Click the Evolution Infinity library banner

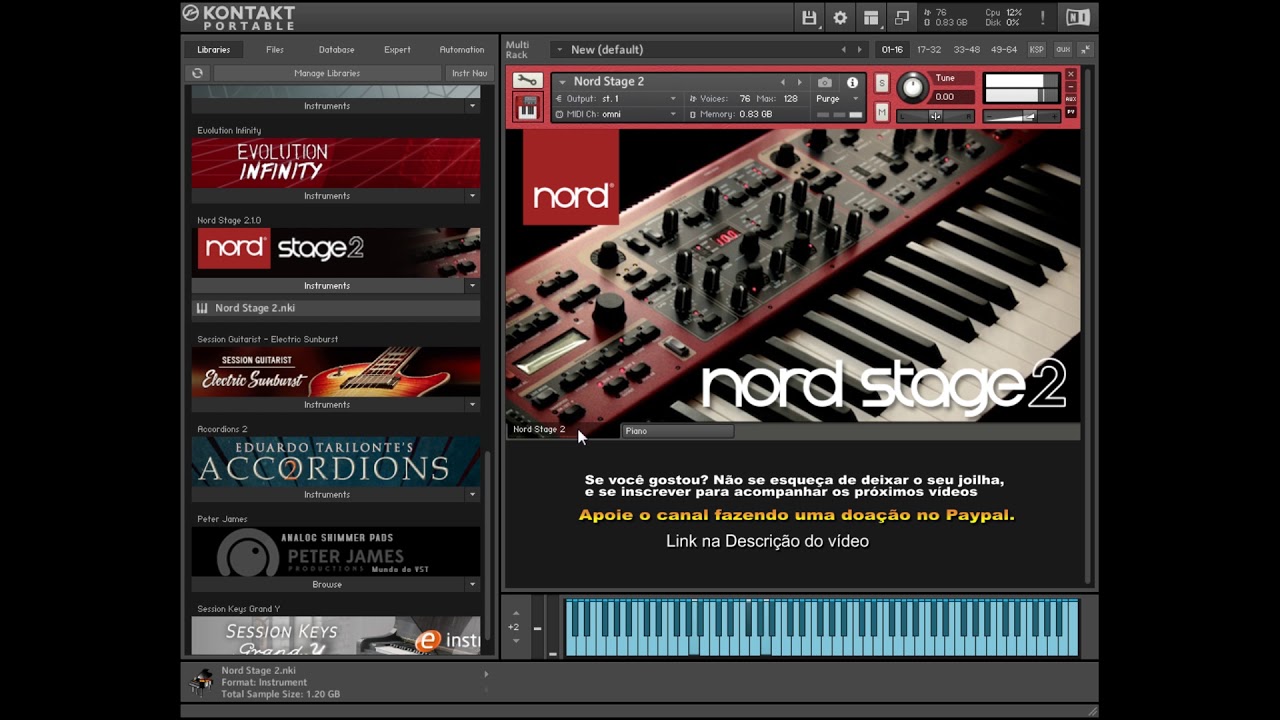pyautogui.click(x=336, y=163)
